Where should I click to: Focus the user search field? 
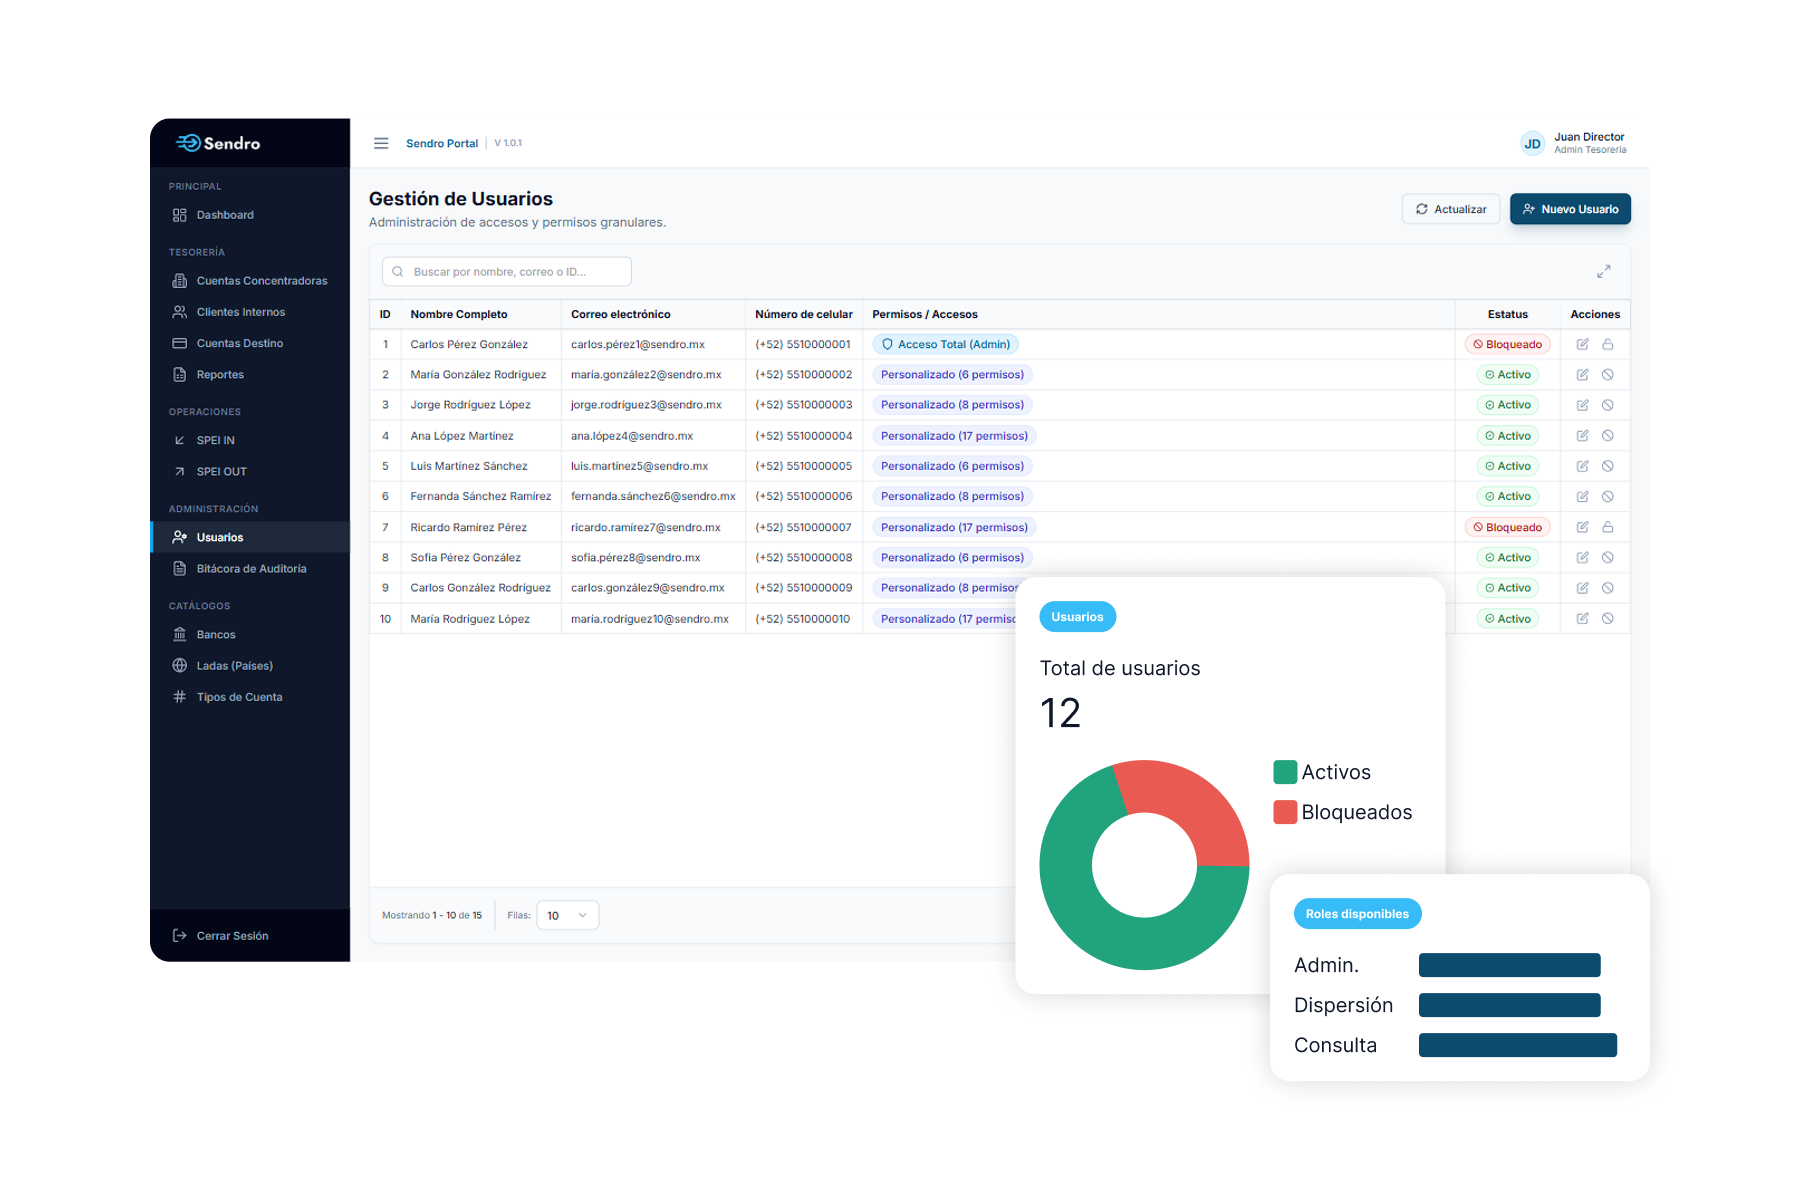pos(507,272)
